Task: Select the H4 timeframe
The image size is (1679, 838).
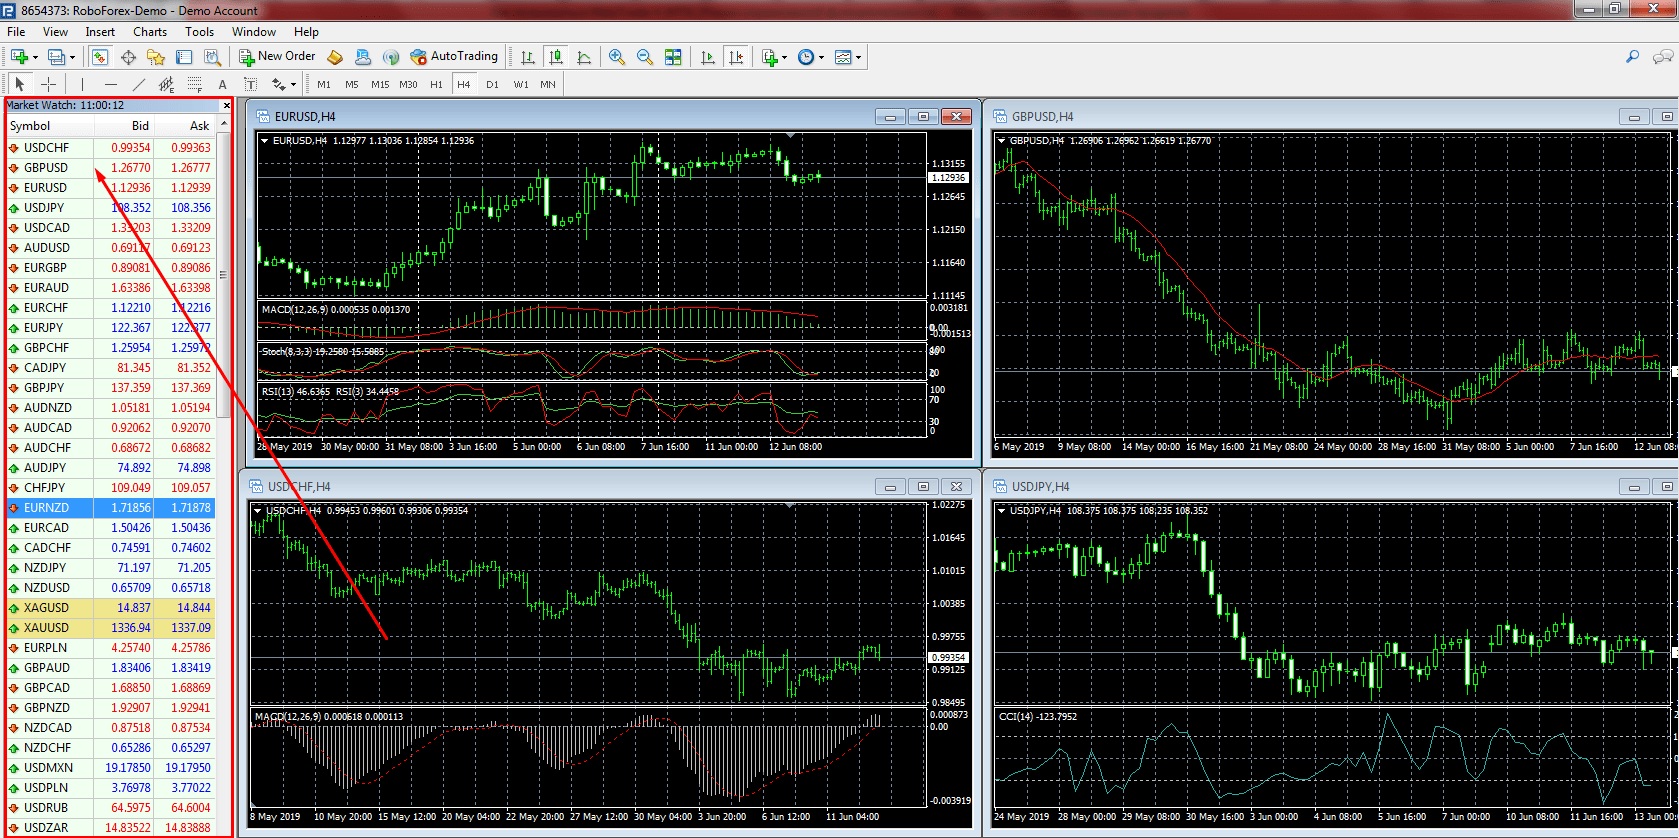Action: pos(464,85)
